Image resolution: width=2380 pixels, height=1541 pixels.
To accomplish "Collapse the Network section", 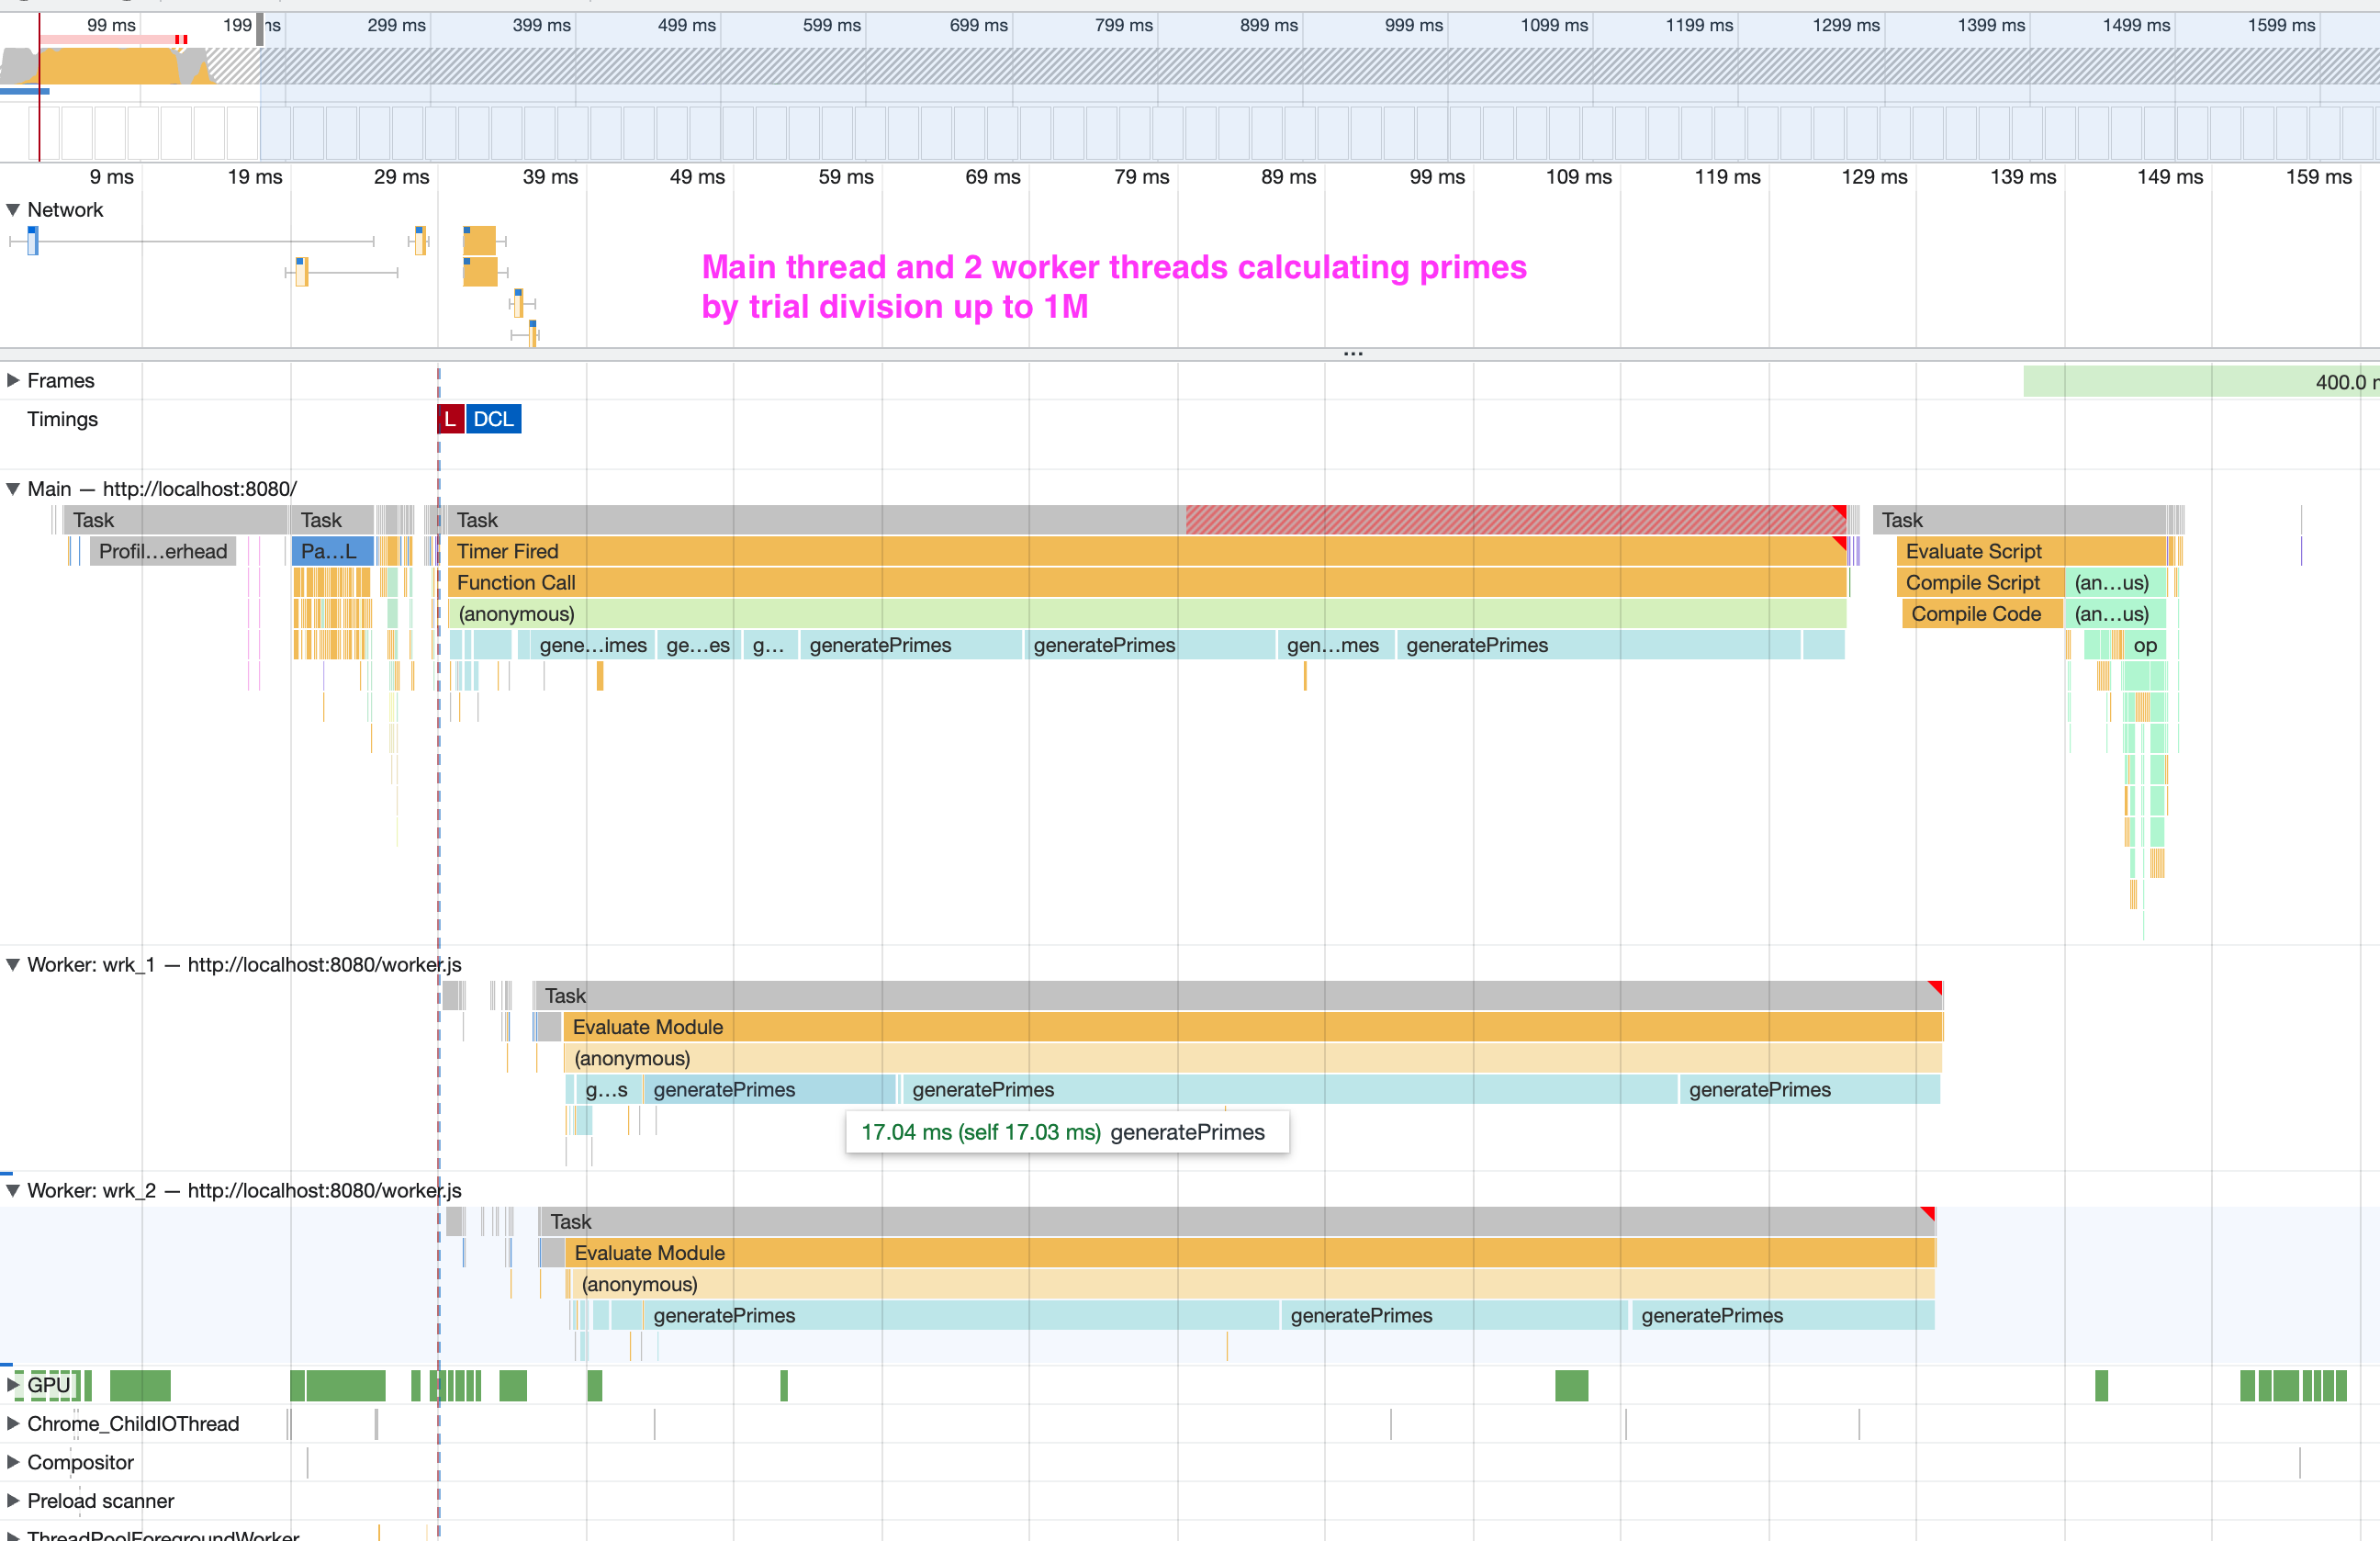I will [13, 209].
